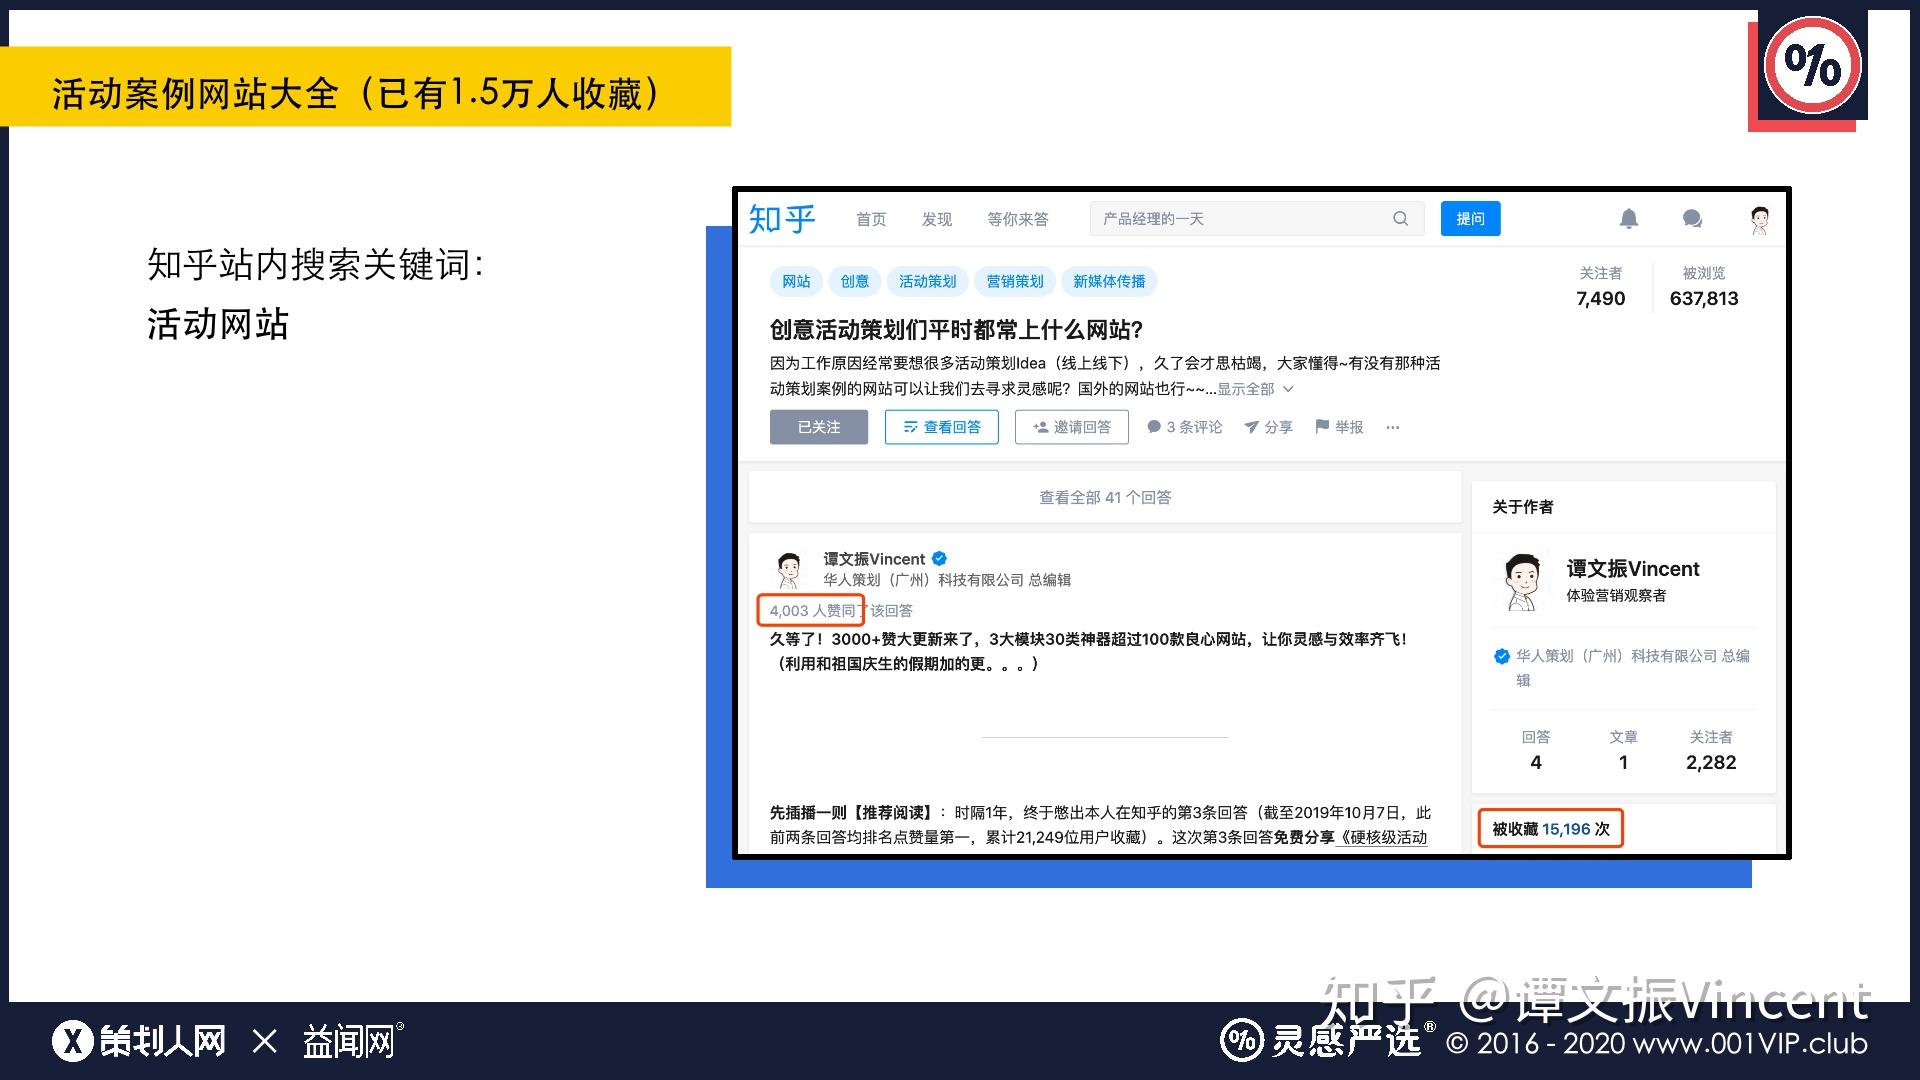The image size is (1920, 1080).
Task: Toggle the 已关注 follow button
Action: (819, 427)
